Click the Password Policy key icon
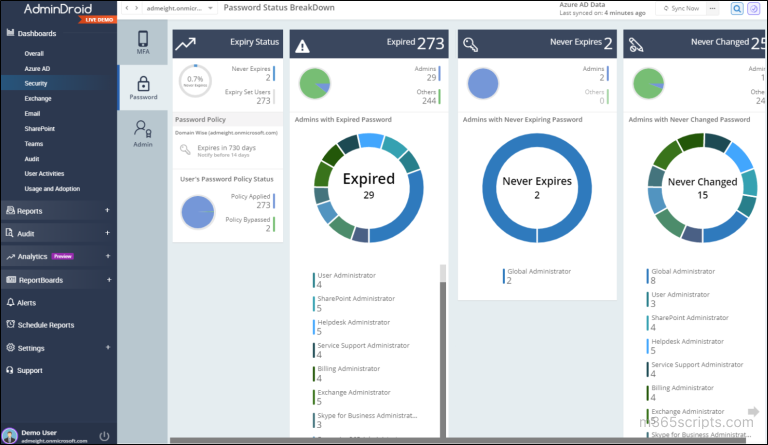The image size is (768, 445). pyautogui.click(x=185, y=150)
